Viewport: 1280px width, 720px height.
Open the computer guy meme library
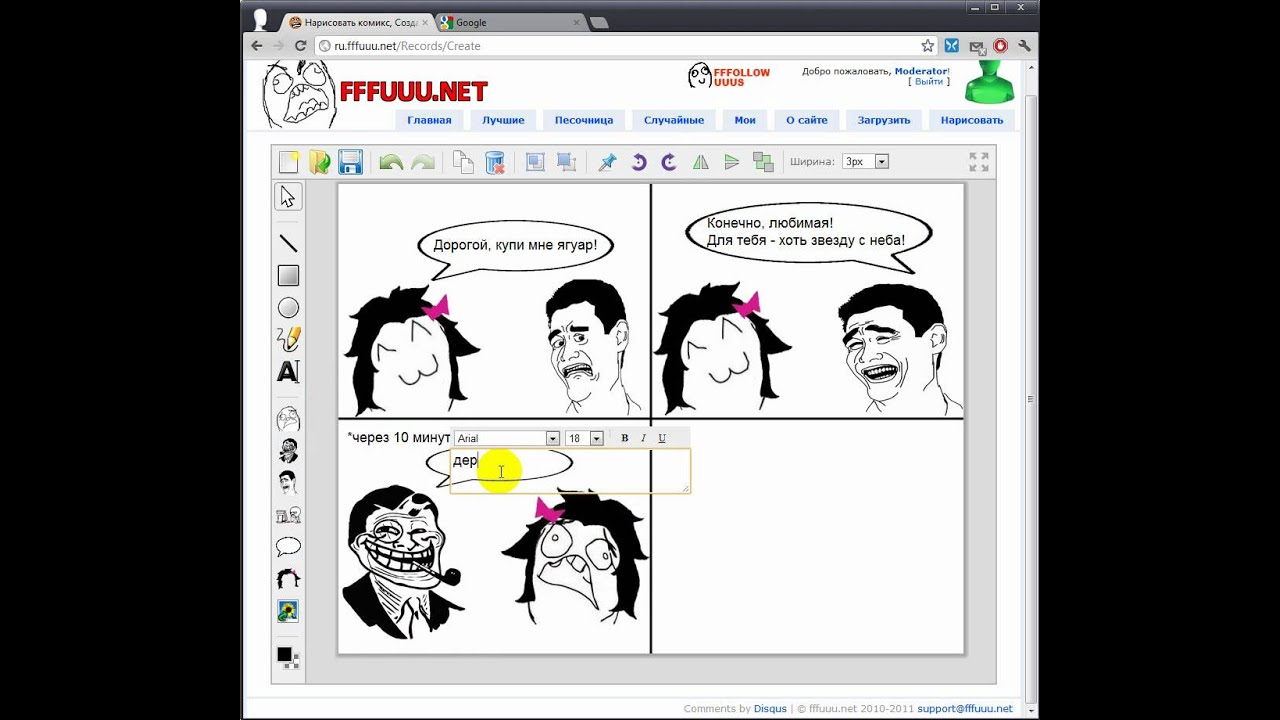(x=288, y=515)
